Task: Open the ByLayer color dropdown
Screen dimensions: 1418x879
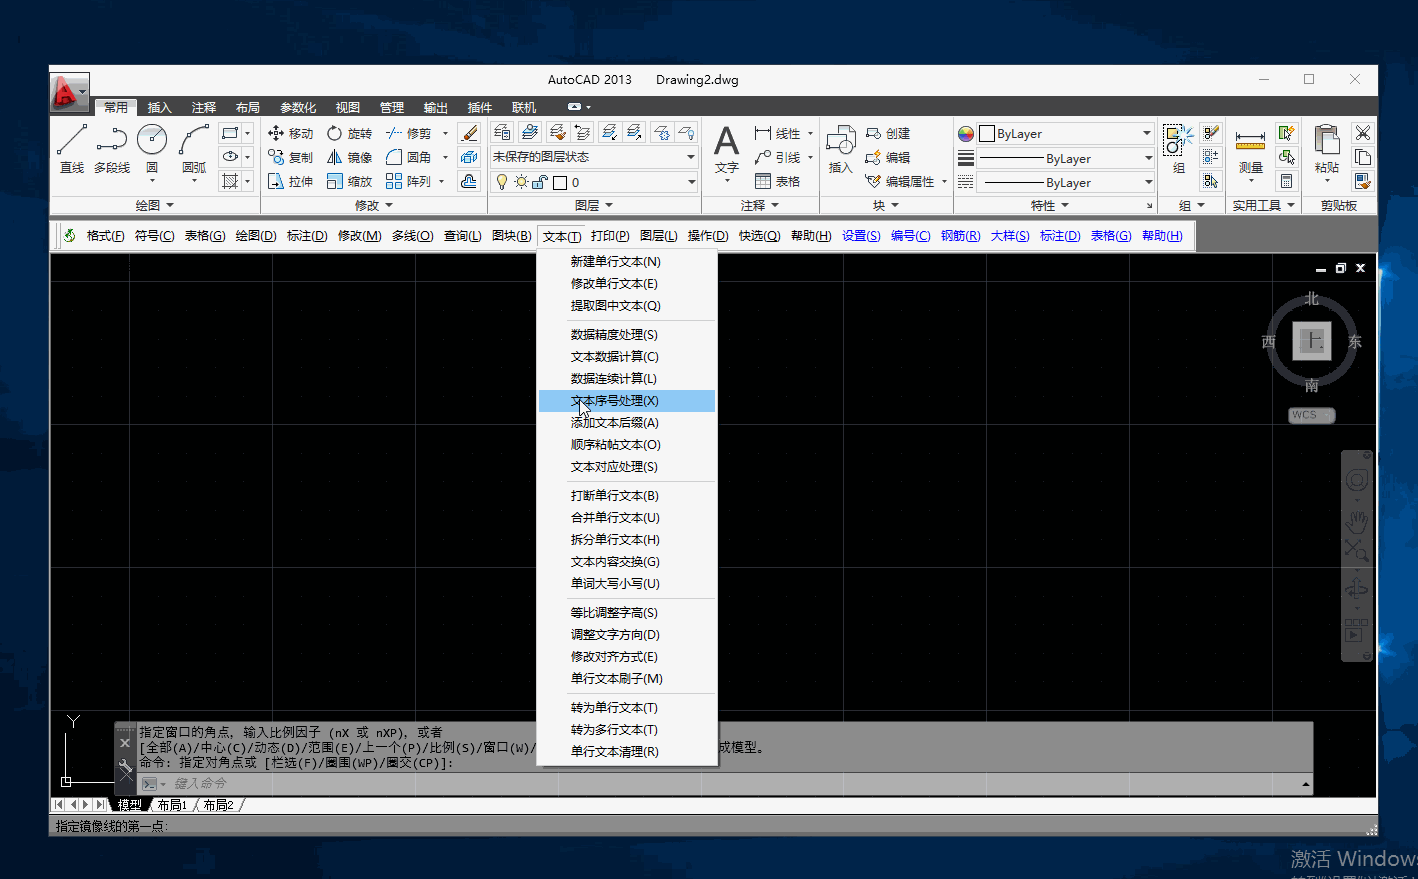Action: [1066, 133]
